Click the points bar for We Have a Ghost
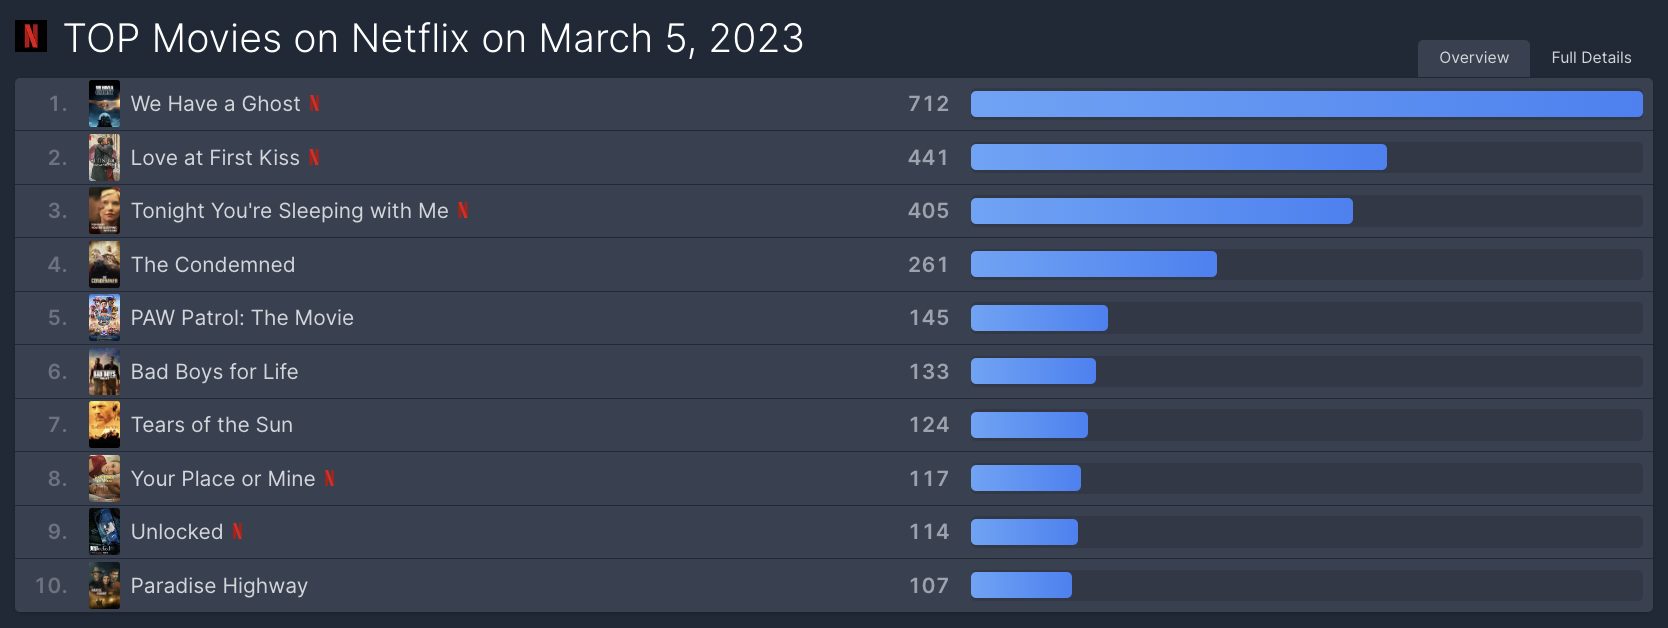The height and width of the screenshot is (628, 1668). pos(1306,104)
